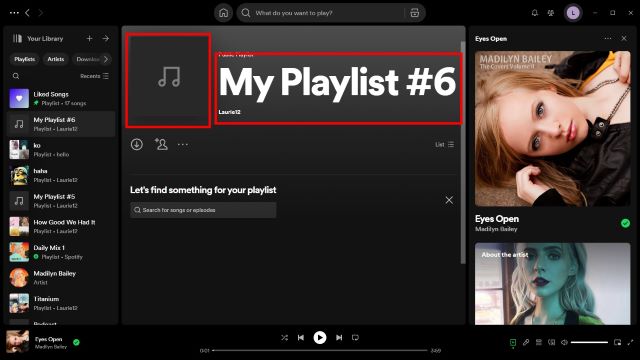Image resolution: width=640 pixels, height=360 pixels.
Task: Open the notifications bell
Action: pyautogui.click(x=535, y=13)
